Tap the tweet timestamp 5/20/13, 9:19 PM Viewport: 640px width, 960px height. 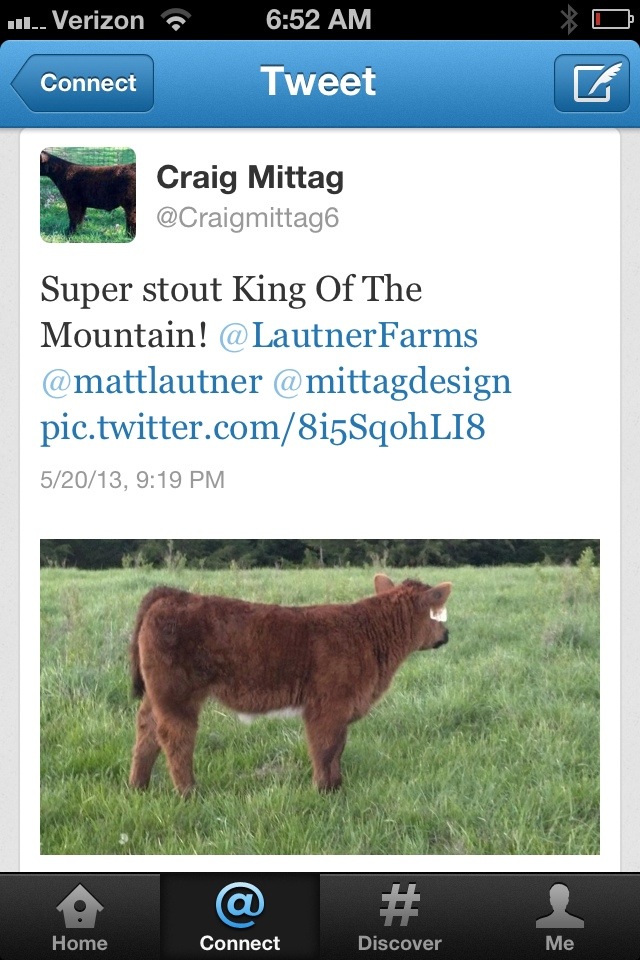(132, 480)
